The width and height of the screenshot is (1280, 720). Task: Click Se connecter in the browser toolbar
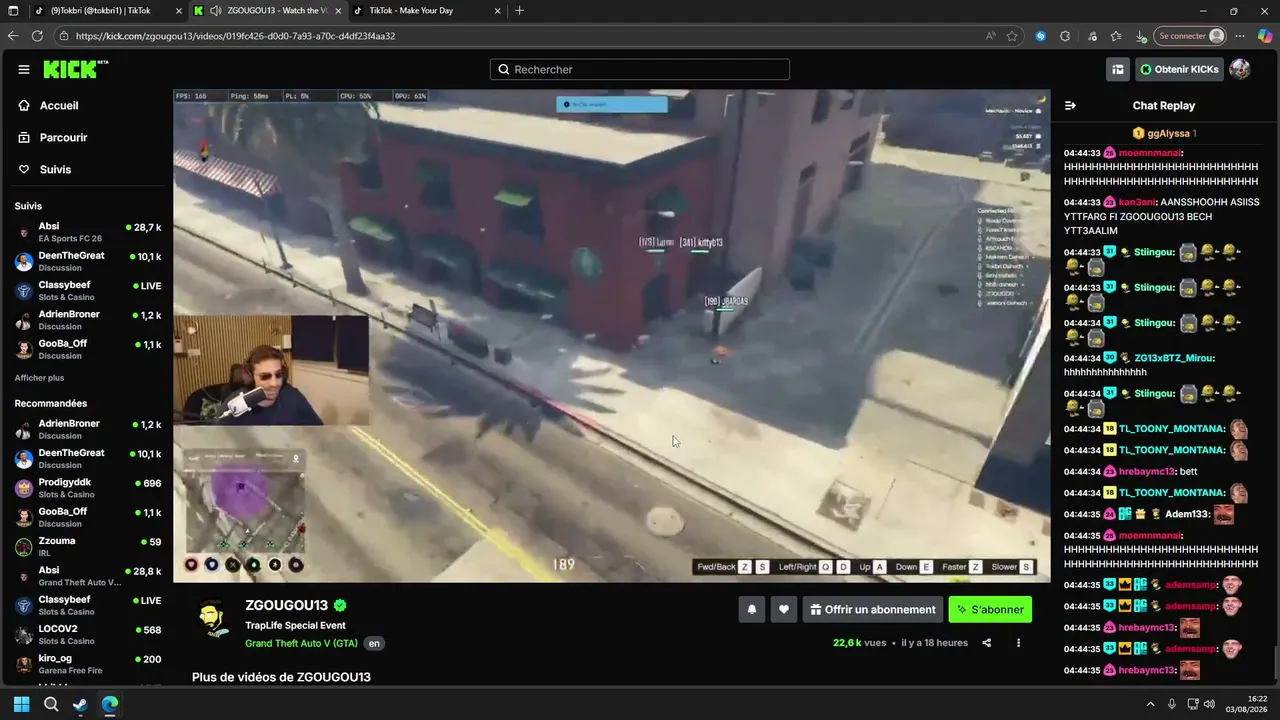coord(1190,36)
